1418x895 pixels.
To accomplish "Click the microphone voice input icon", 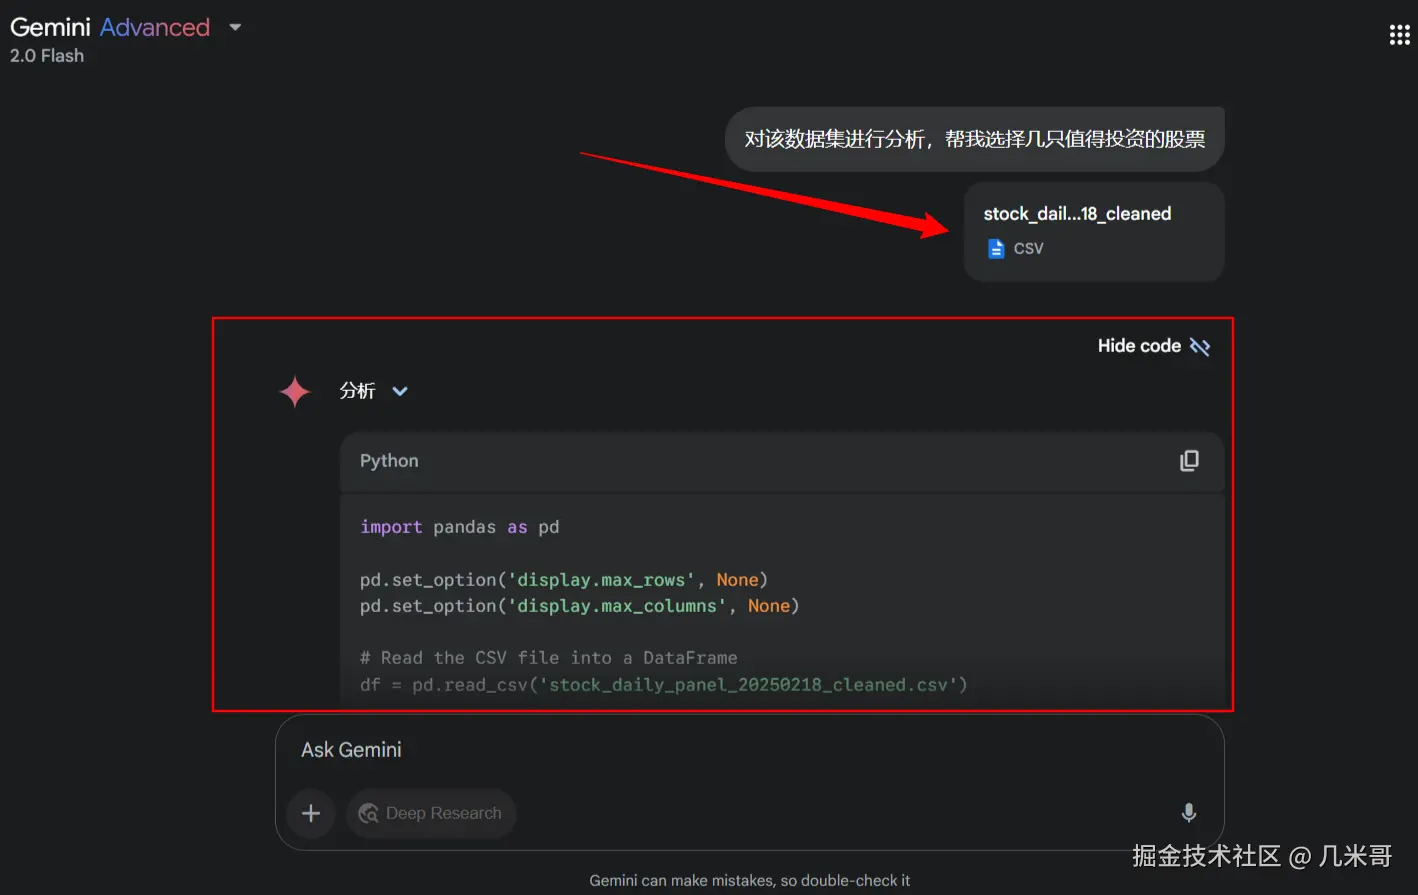I will [1188, 813].
